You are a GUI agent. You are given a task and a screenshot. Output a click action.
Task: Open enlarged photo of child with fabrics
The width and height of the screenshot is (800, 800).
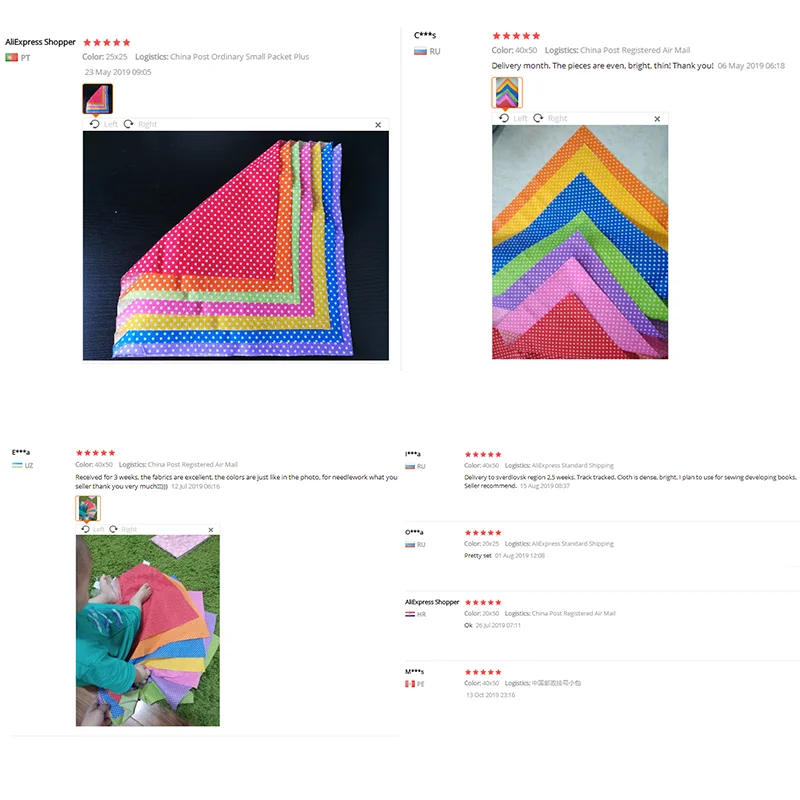click(148, 630)
